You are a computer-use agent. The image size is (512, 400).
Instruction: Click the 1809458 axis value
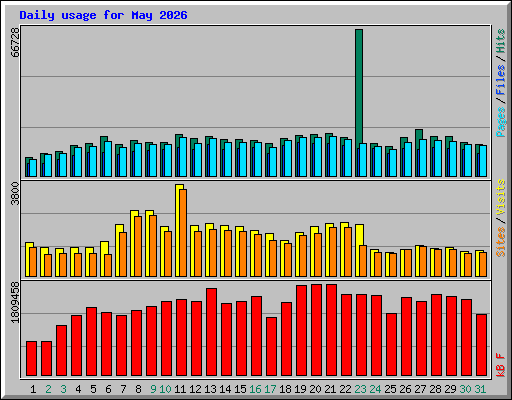[15, 302]
